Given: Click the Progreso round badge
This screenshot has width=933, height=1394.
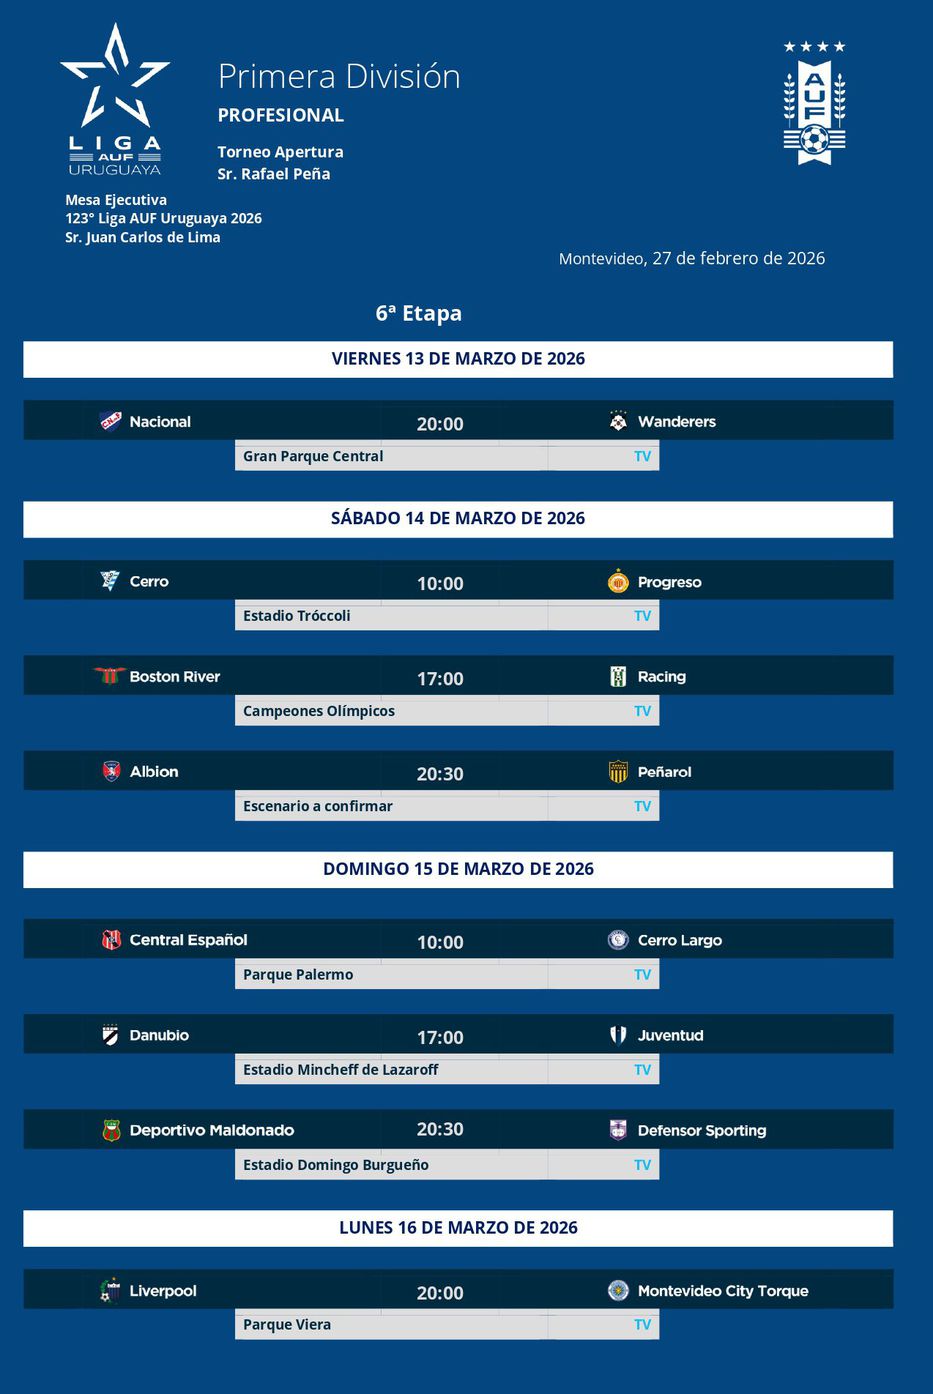Looking at the screenshot, I should (x=618, y=581).
